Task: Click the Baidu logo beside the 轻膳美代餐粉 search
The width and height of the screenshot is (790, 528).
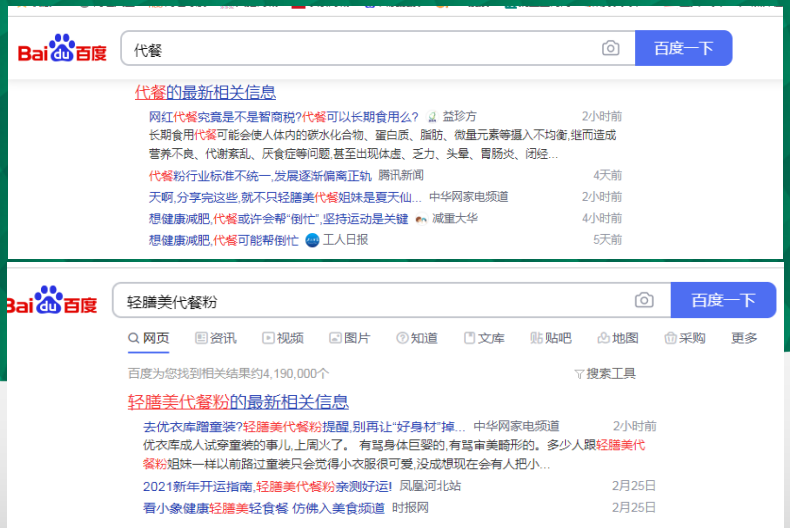Action: click(x=50, y=301)
